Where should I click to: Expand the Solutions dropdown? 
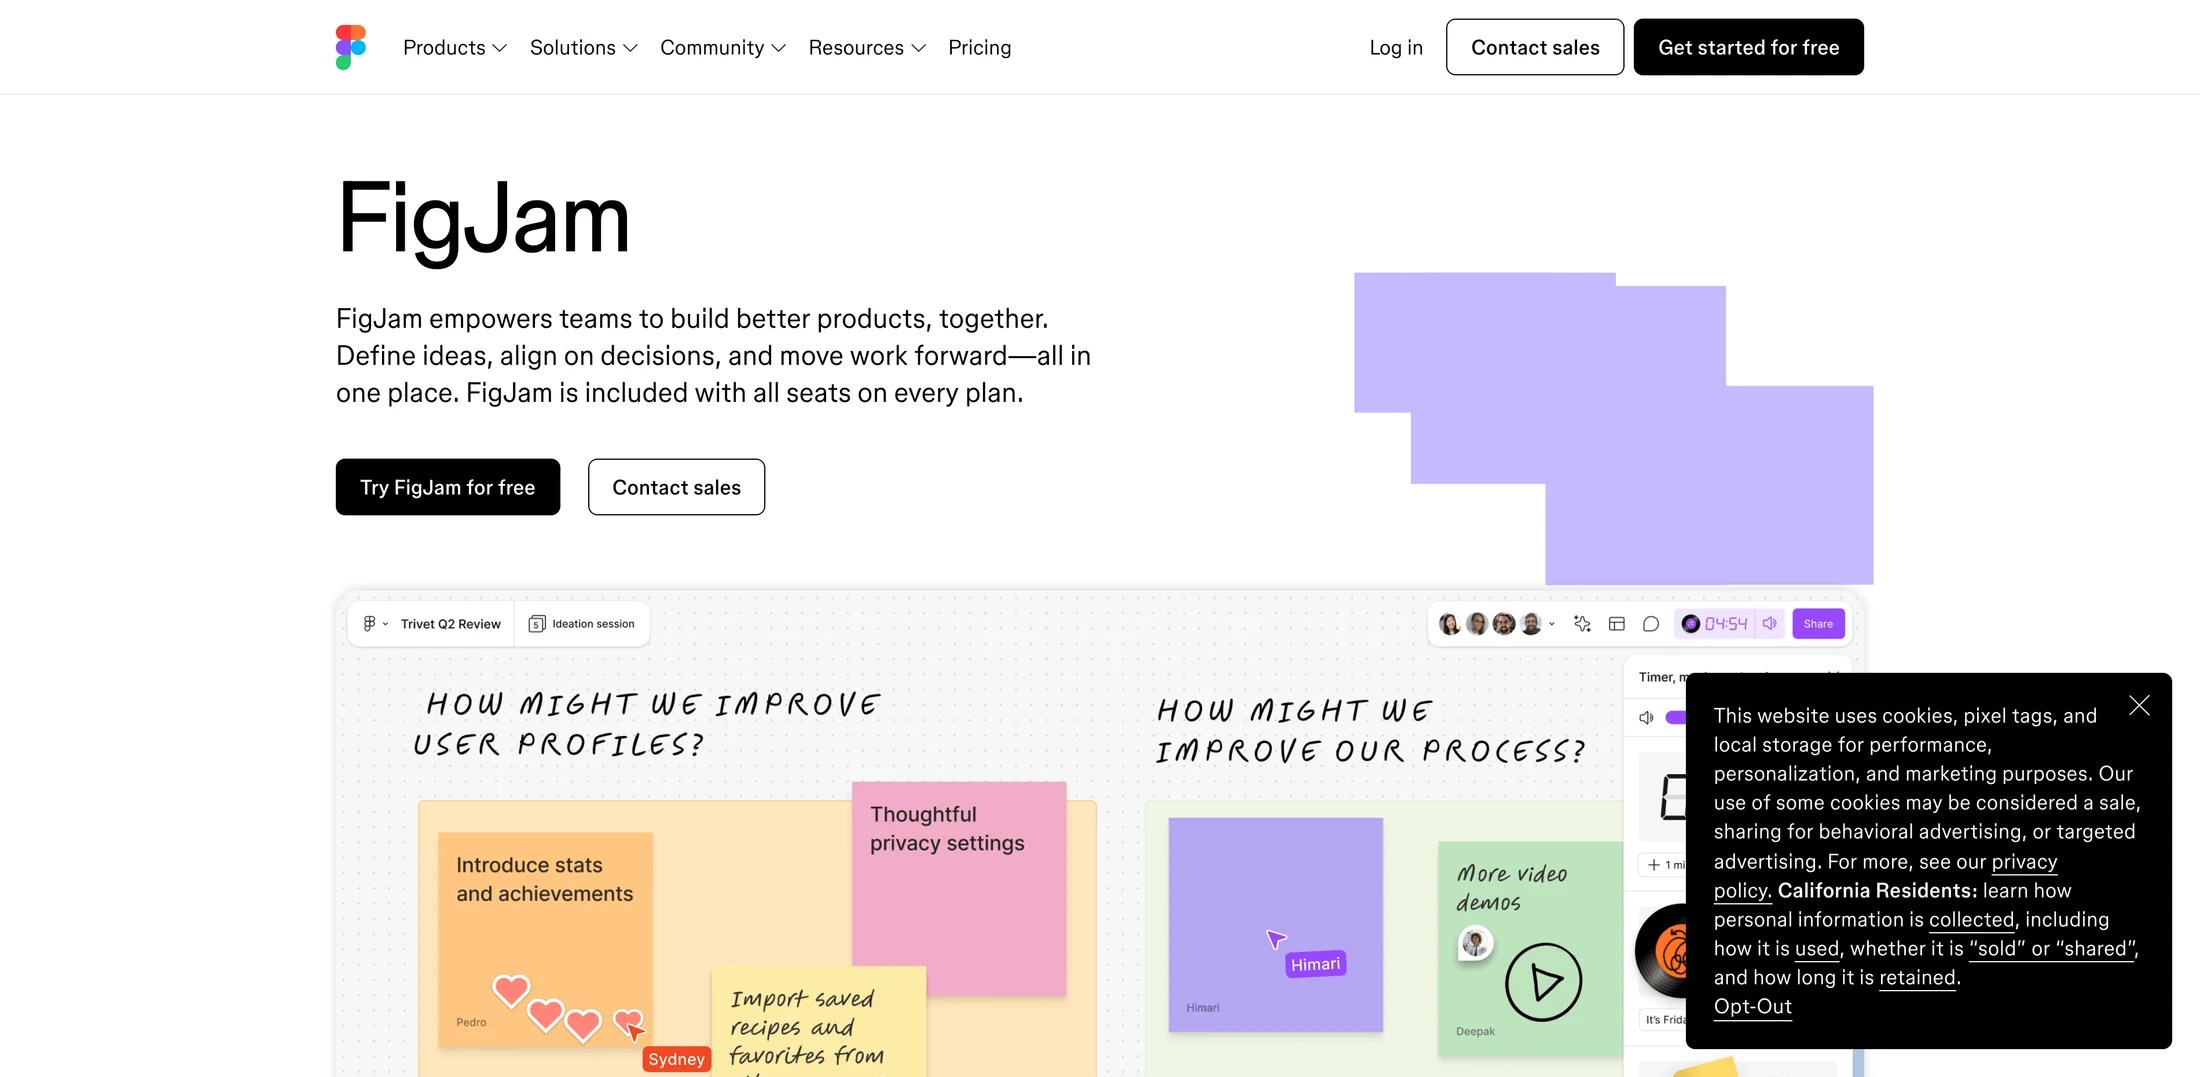click(x=584, y=47)
